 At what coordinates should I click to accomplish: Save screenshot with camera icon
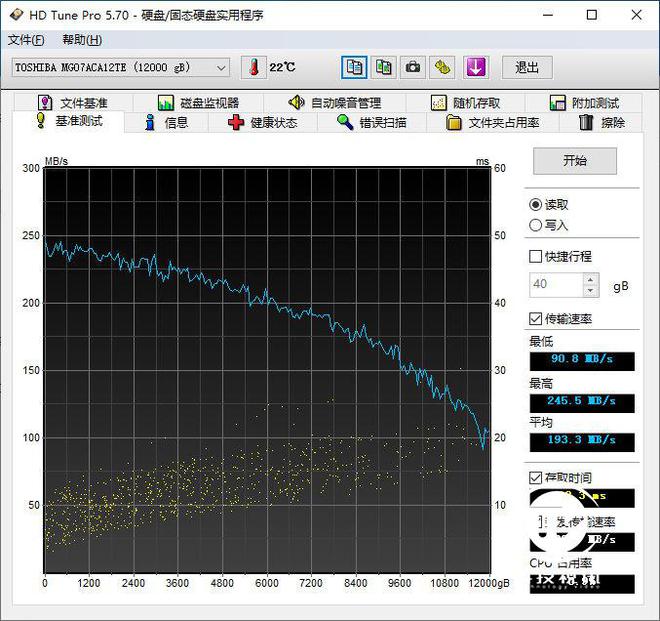click(x=412, y=67)
